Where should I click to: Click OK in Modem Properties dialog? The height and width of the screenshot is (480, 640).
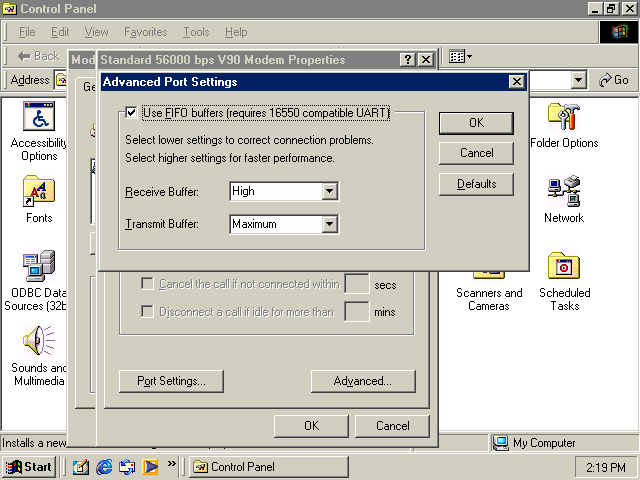coord(311,426)
